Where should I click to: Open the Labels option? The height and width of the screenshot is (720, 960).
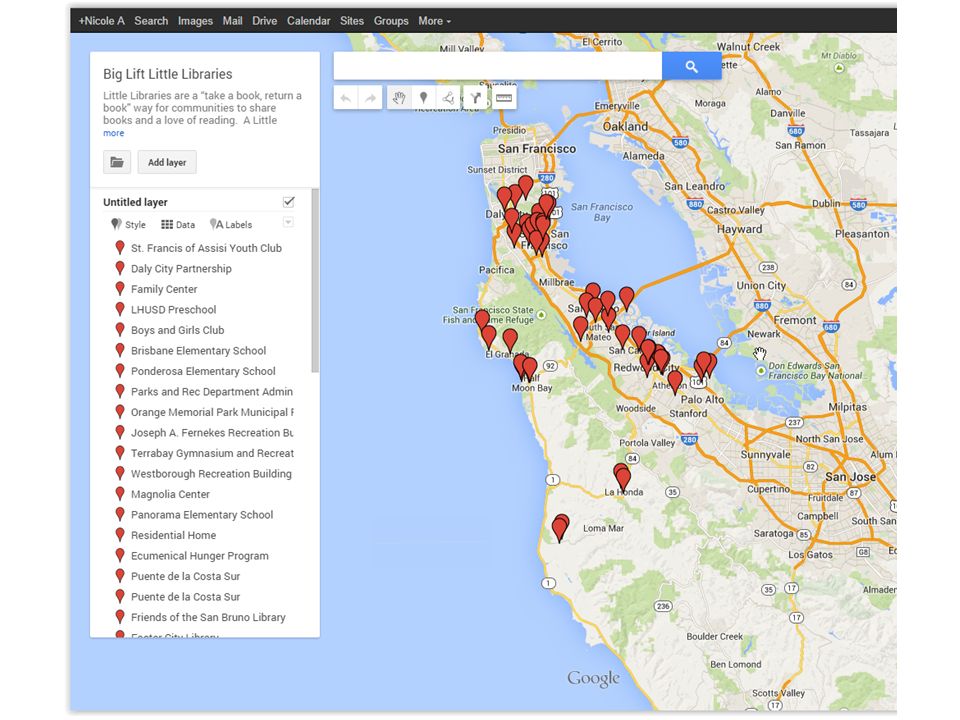tap(231, 225)
